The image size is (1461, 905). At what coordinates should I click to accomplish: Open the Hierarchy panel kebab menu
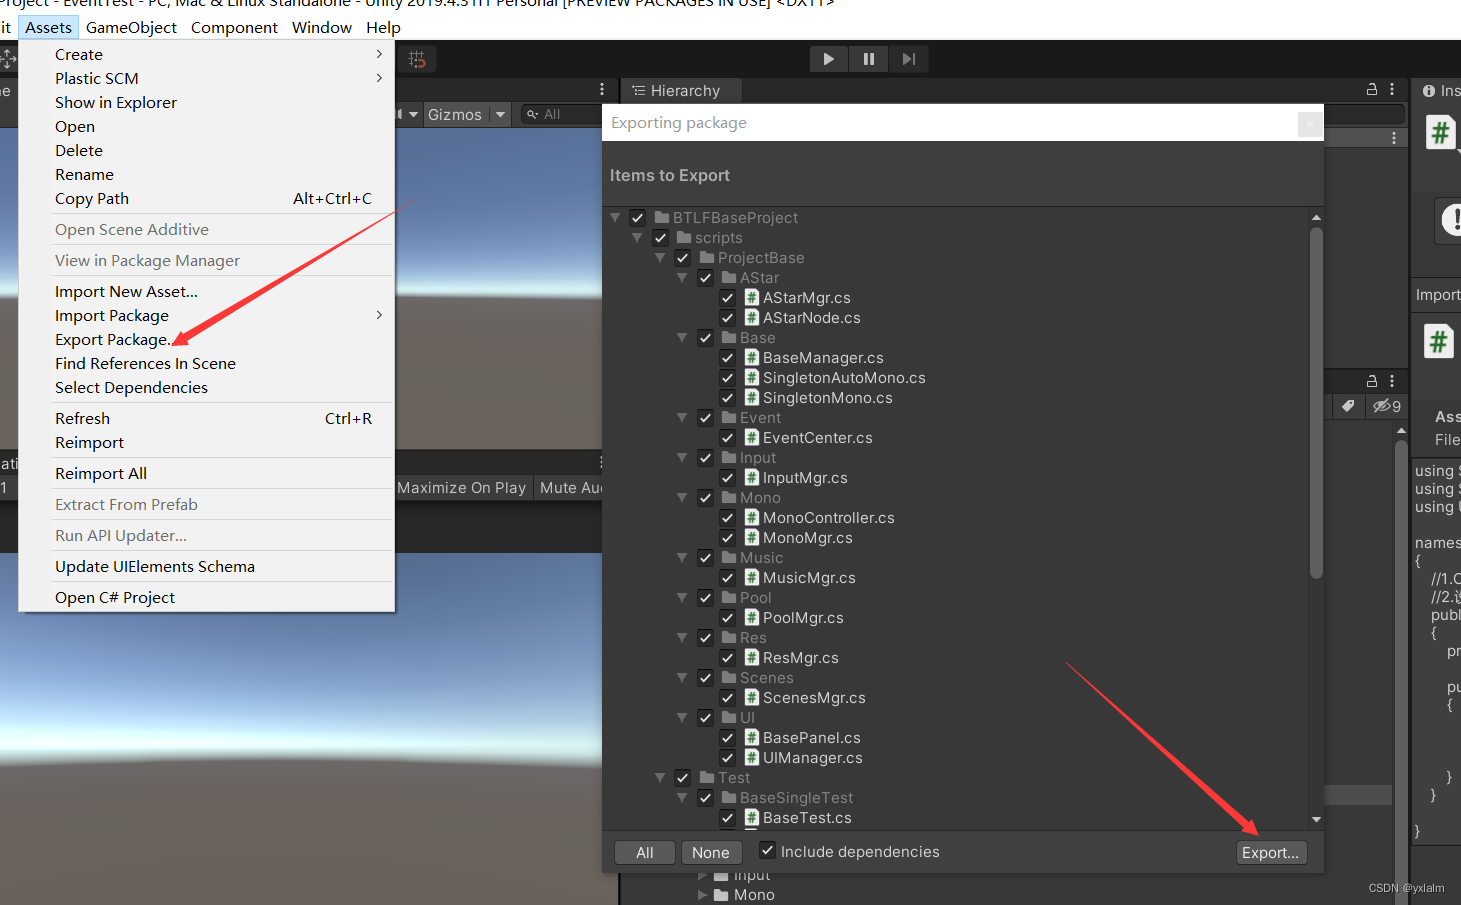click(1392, 90)
